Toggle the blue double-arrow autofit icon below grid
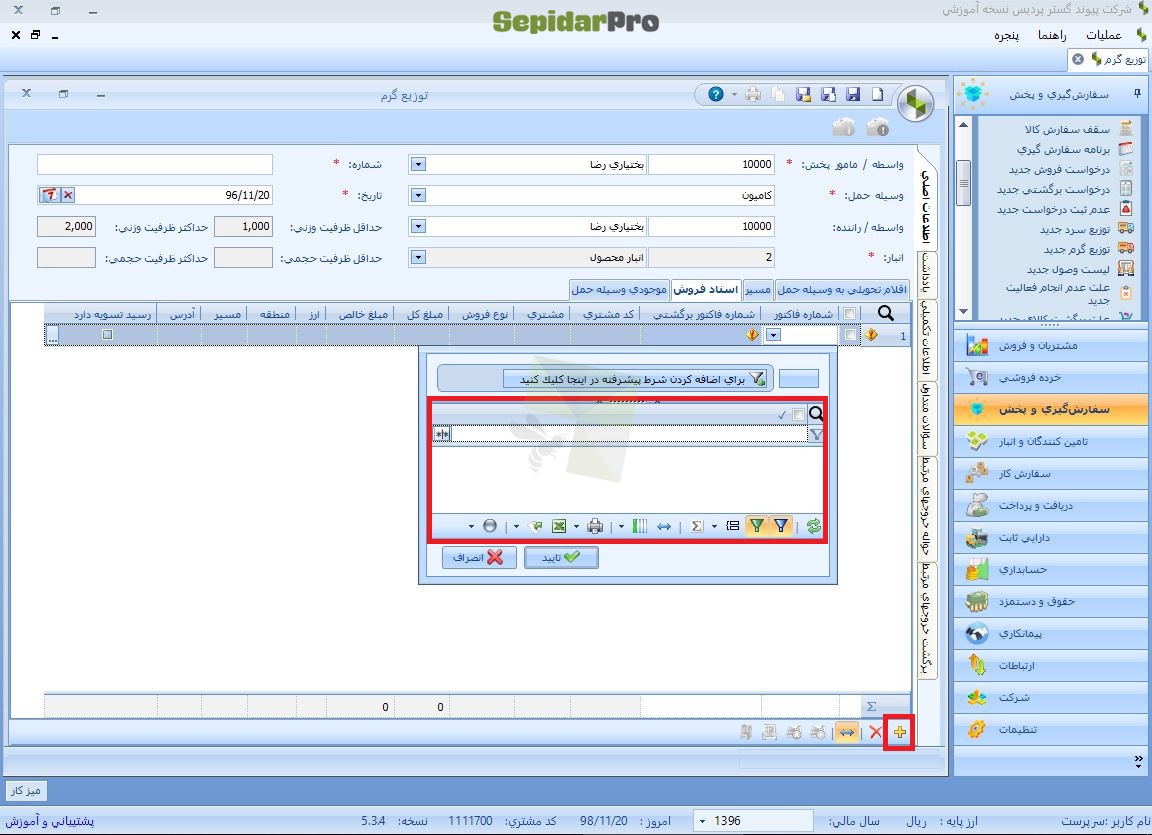 (847, 731)
